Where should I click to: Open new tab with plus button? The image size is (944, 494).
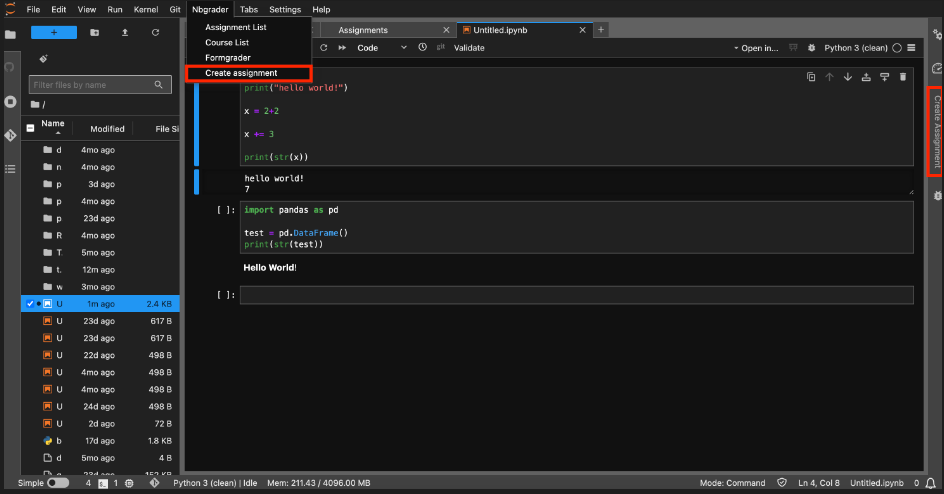point(601,29)
